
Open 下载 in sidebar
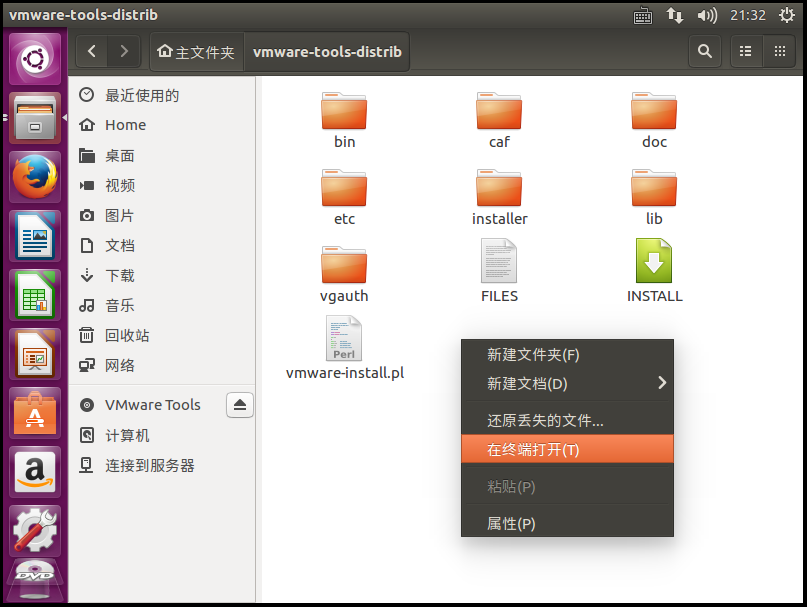pyautogui.click(x=162, y=275)
